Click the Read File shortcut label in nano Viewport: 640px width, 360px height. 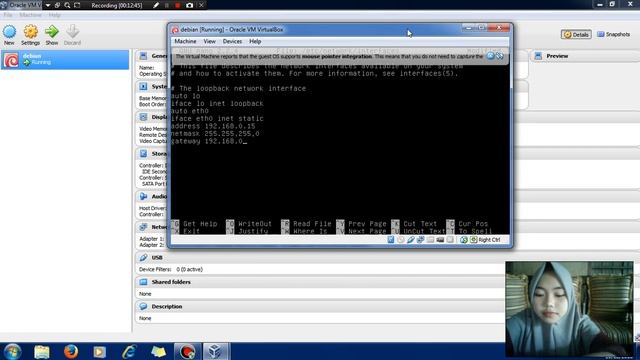tap(312, 224)
